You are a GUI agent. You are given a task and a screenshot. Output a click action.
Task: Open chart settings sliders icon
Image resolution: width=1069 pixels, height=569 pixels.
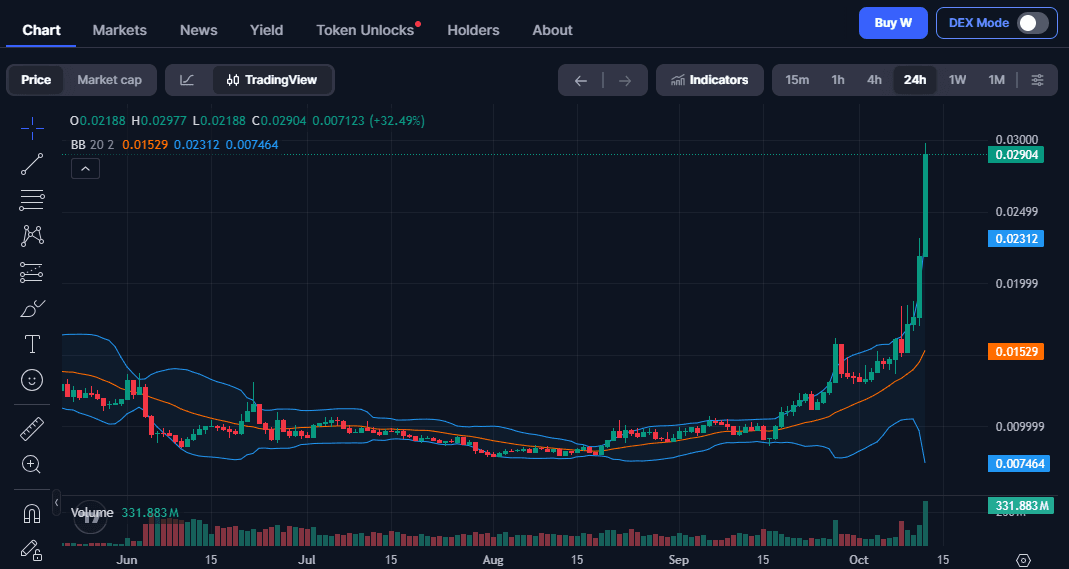(1037, 80)
